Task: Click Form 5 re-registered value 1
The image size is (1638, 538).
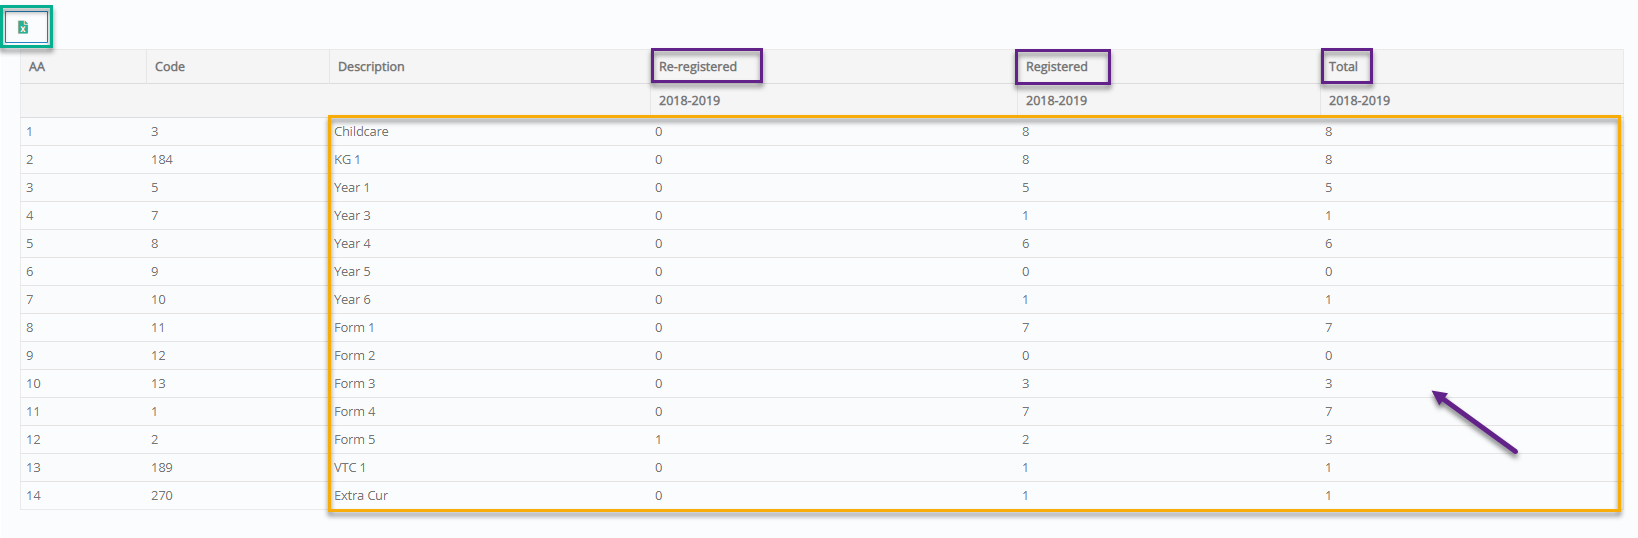Action: click(658, 440)
